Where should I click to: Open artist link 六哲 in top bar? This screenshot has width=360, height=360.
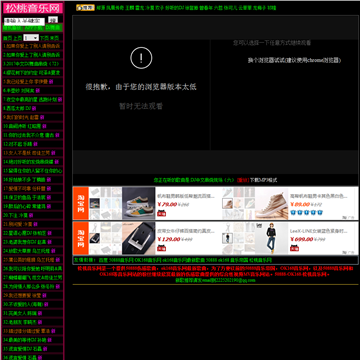click(x=218, y=8)
